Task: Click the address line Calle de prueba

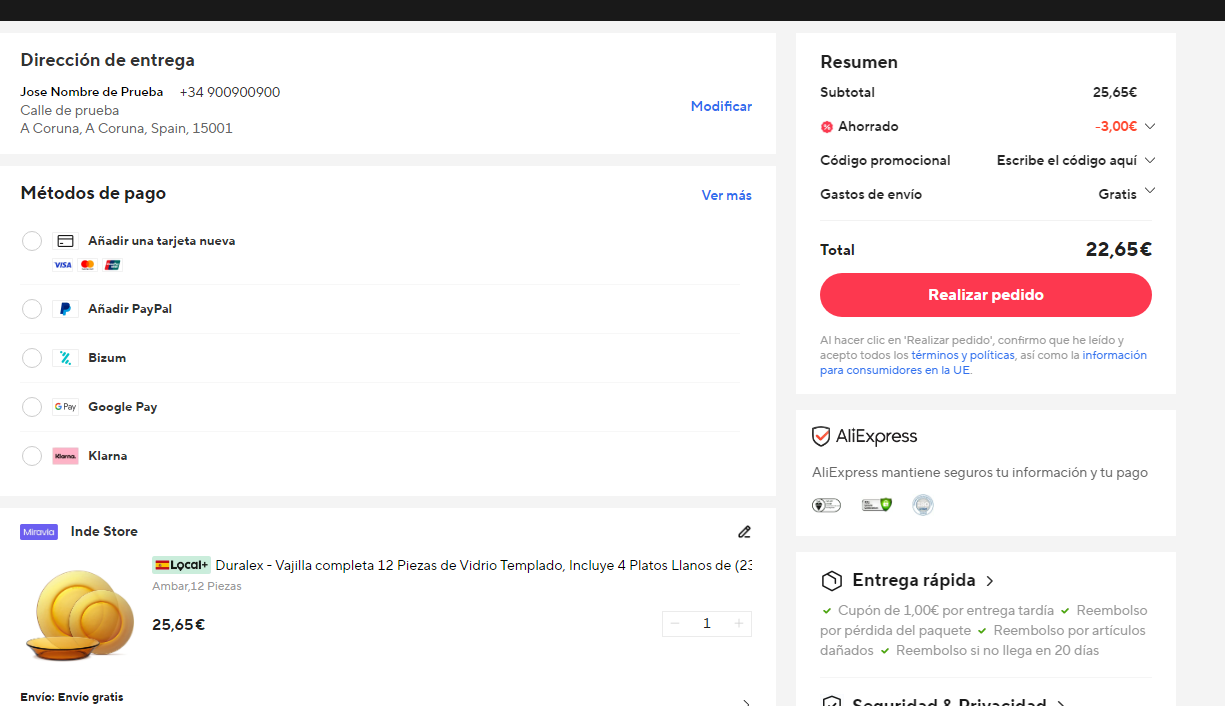Action: pos(70,110)
